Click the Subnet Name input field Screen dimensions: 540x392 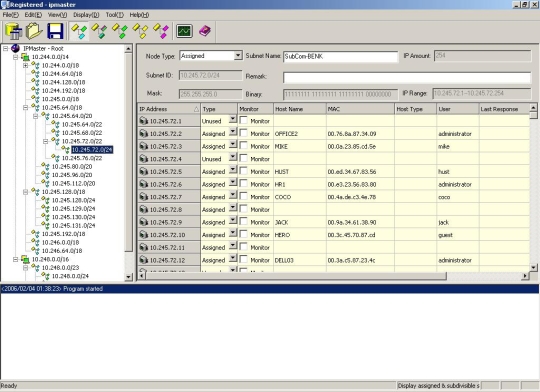pos(340,56)
